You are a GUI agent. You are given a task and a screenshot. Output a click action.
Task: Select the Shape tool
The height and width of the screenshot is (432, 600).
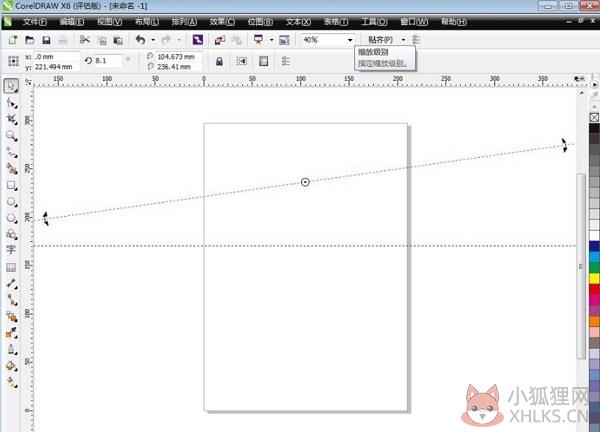pyautogui.click(x=11, y=103)
